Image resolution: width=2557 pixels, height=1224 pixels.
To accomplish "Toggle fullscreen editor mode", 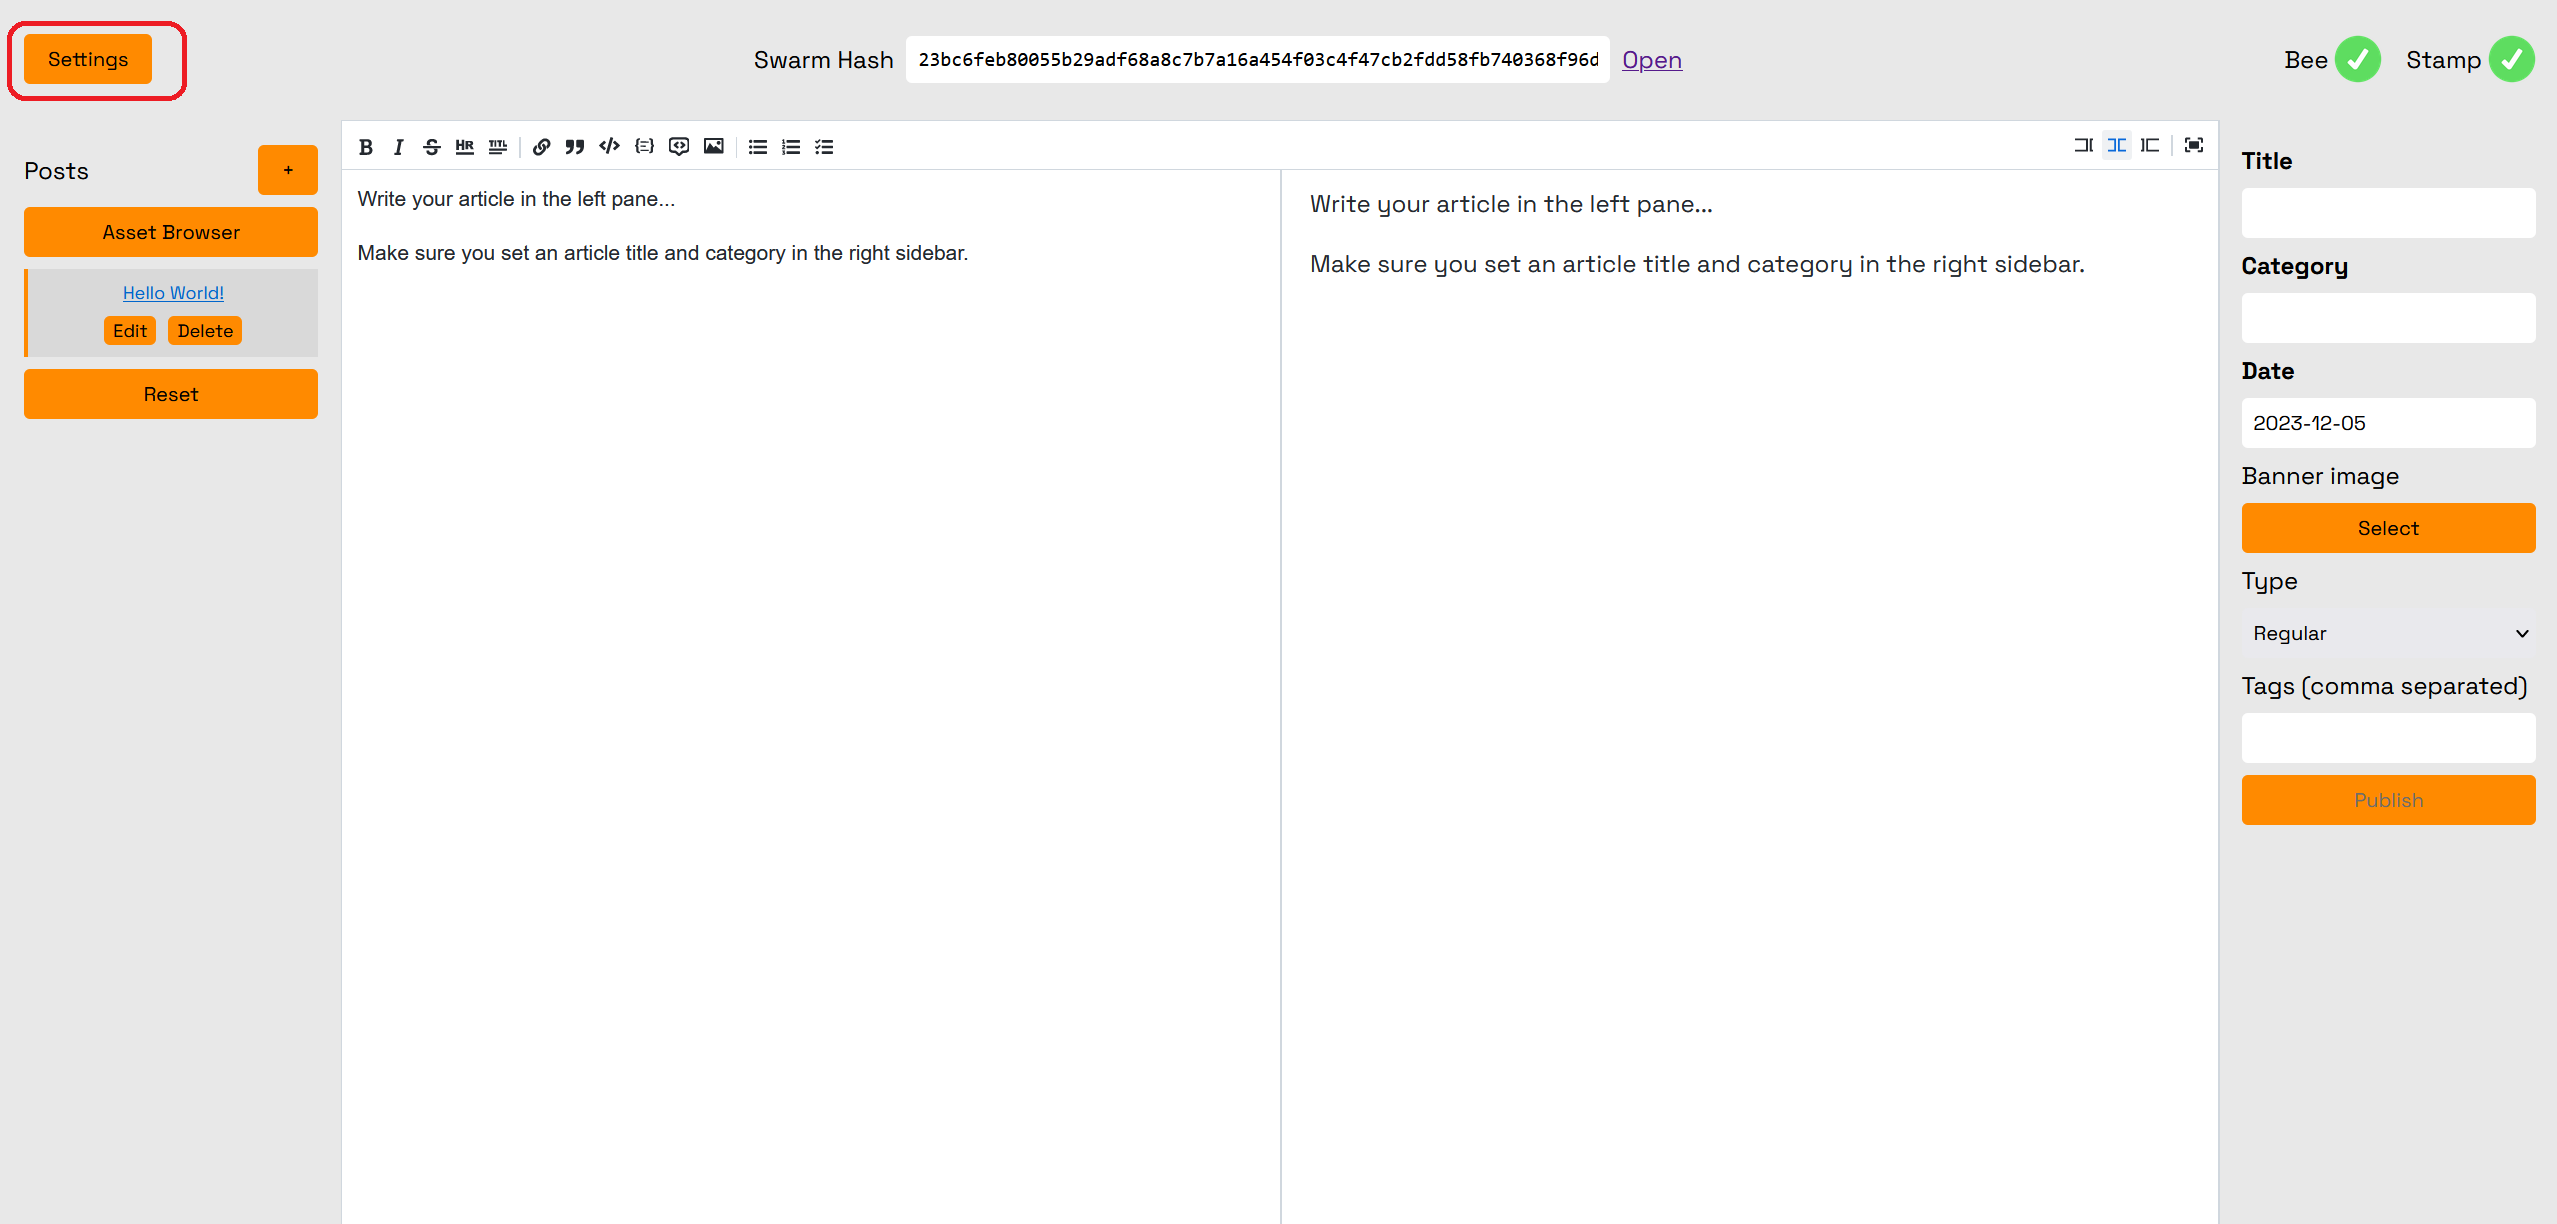I will (x=2194, y=146).
